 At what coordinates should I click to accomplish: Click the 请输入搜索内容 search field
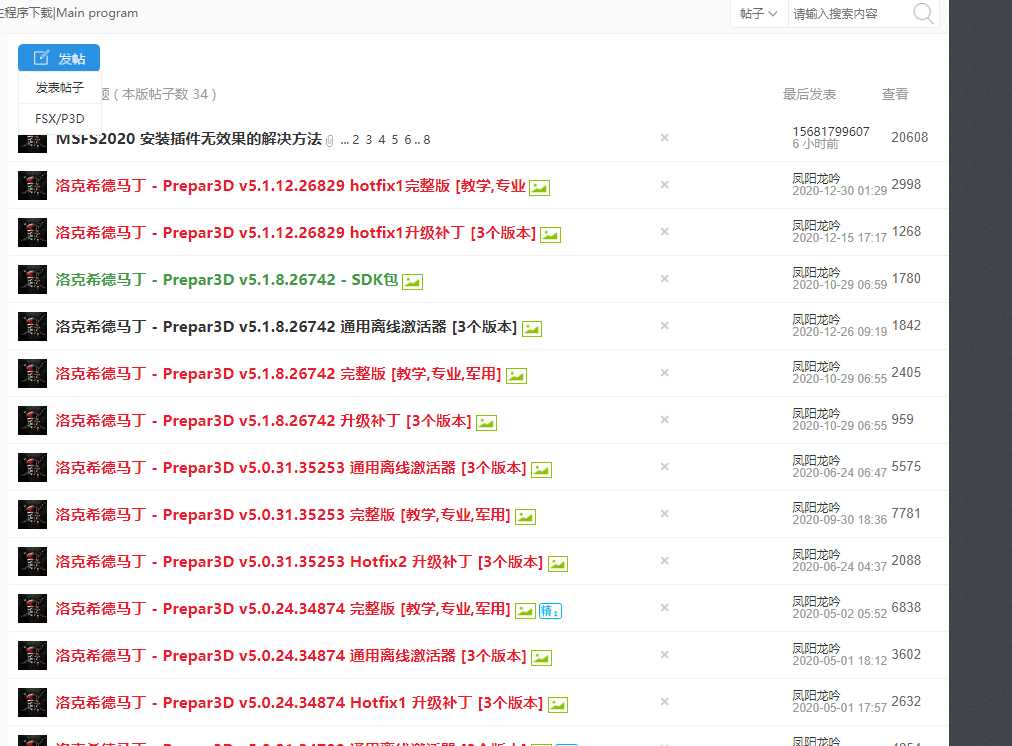click(849, 14)
